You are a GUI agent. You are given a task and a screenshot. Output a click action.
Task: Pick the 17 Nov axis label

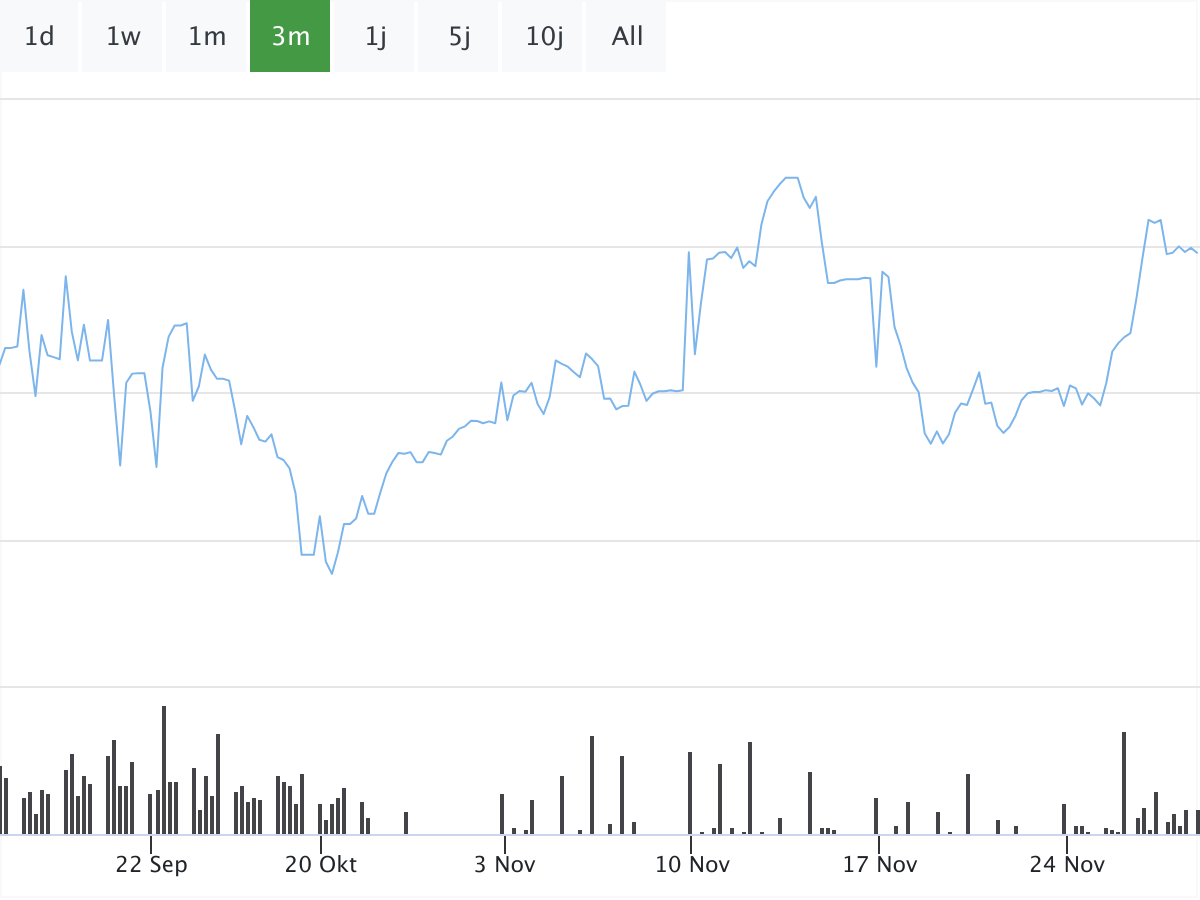879,864
